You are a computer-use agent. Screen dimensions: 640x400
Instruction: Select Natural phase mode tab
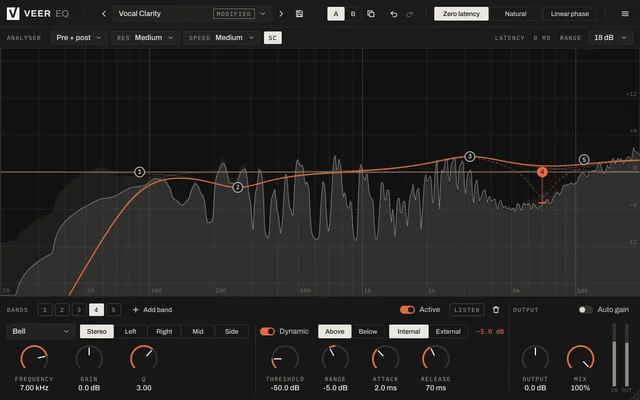click(516, 14)
